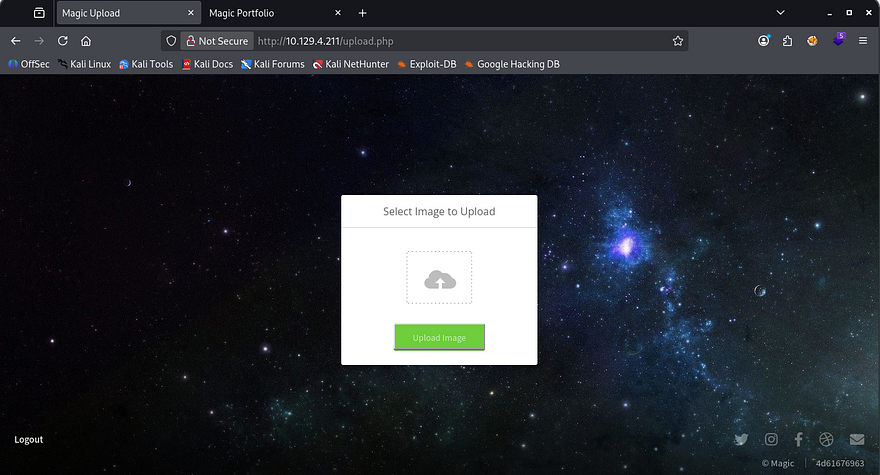Click the cloud upload icon to select an image
Screen dimensions: 880x475
[439, 279]
